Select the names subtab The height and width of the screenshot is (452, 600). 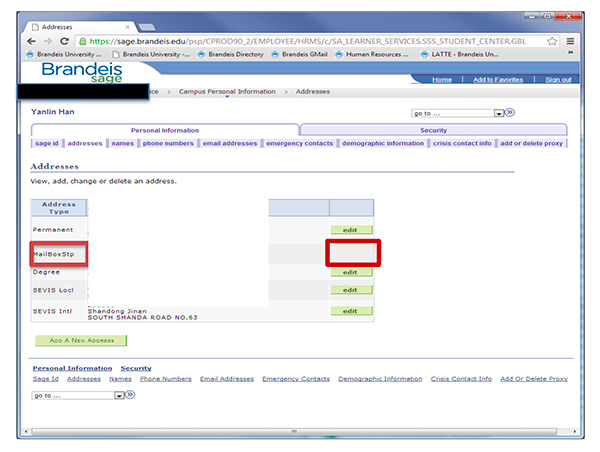(122, 143)
